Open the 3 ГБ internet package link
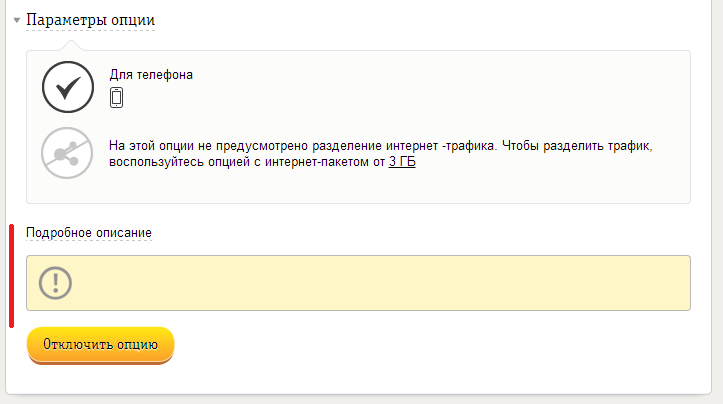This screenshot has width=723, height=404. [402, 162]
